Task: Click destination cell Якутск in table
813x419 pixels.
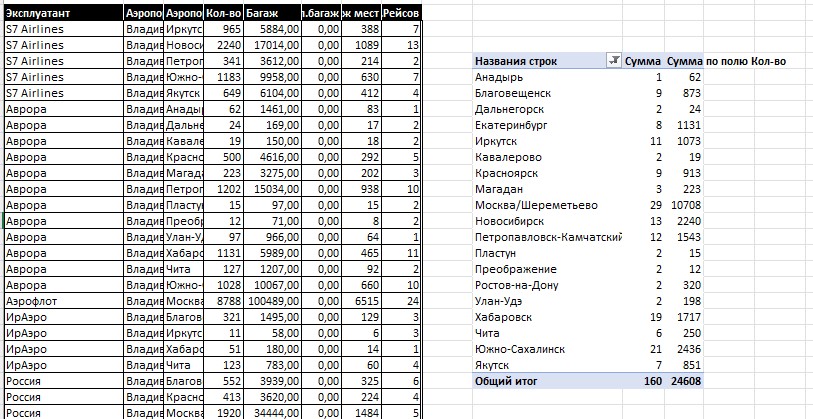Action: coord(184,93)
